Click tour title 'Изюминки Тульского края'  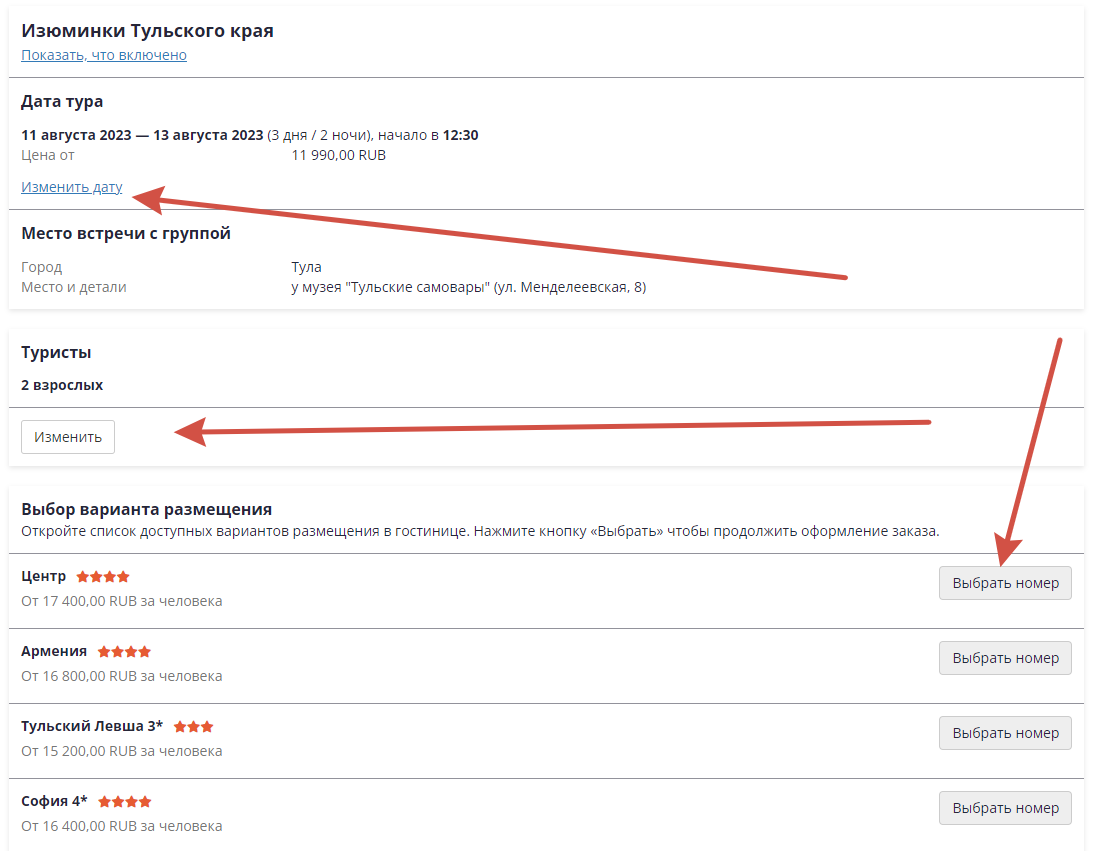[147, 31]
